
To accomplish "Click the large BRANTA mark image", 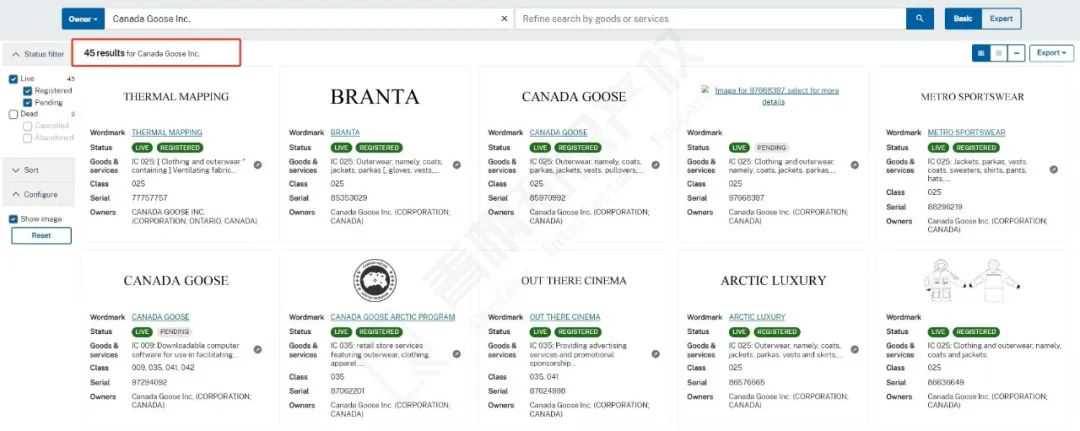I will coord(375,97).
